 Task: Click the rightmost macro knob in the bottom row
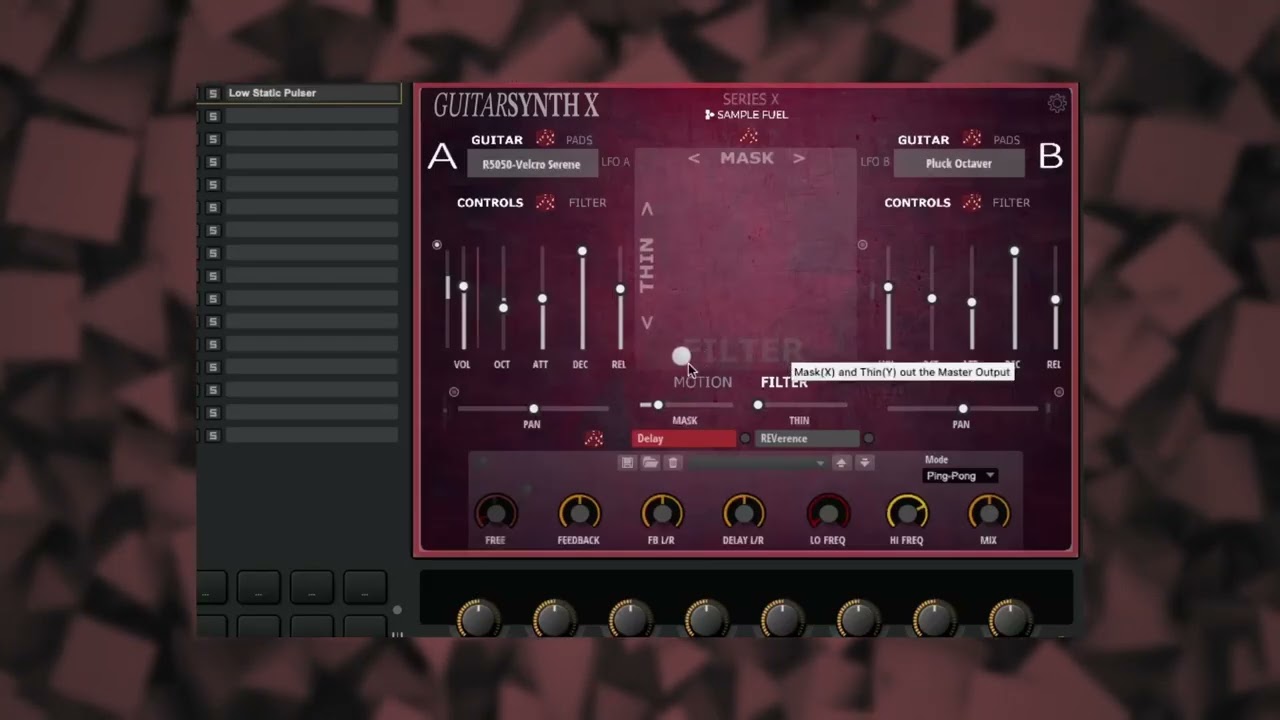[x=1010, y=618]
